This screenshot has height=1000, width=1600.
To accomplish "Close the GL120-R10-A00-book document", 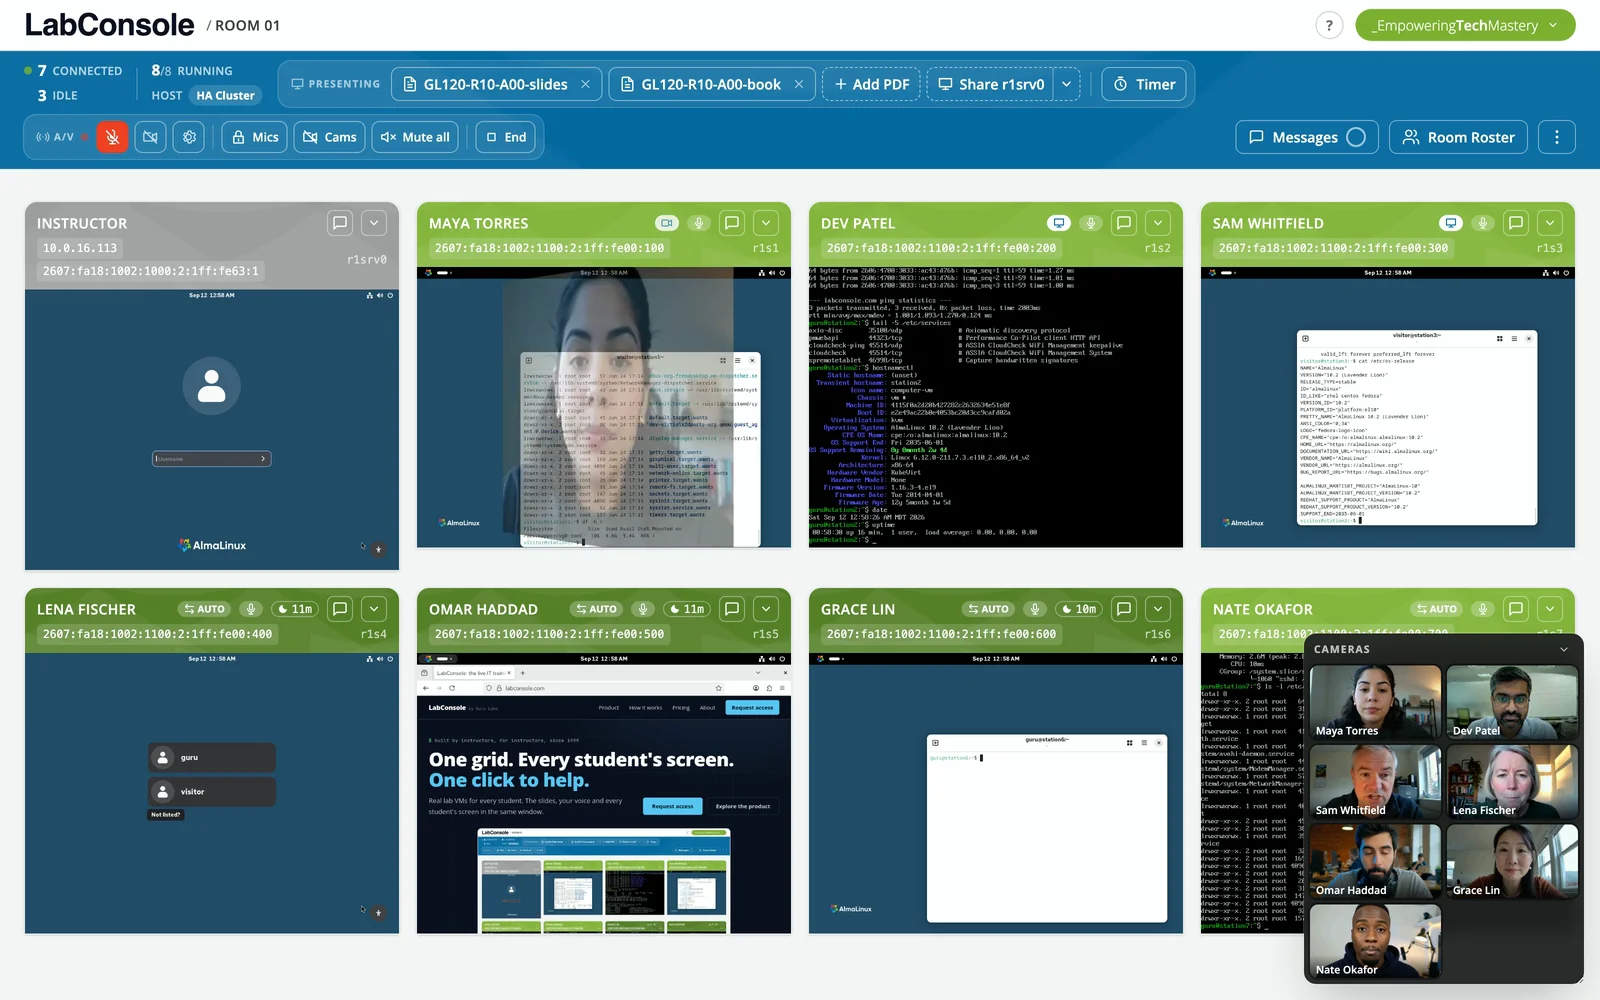I will click(799, 84).
